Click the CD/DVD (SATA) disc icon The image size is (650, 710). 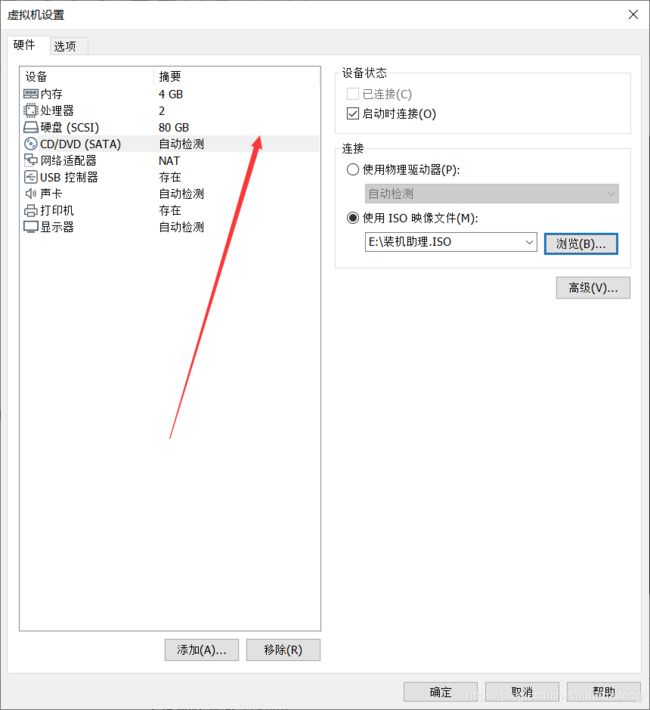click(x=31, y=144)
